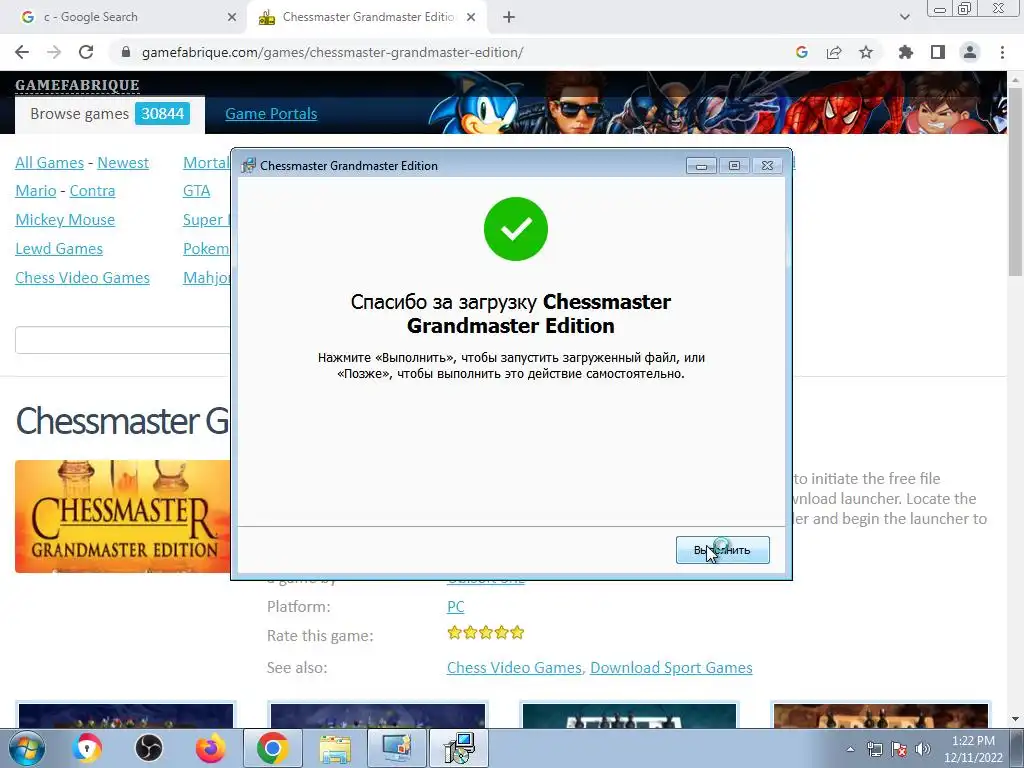Click the lock icon in the address bar
Image resolution: width=1024 pixels, height=768 pixels.
click(x=126, y=52)
